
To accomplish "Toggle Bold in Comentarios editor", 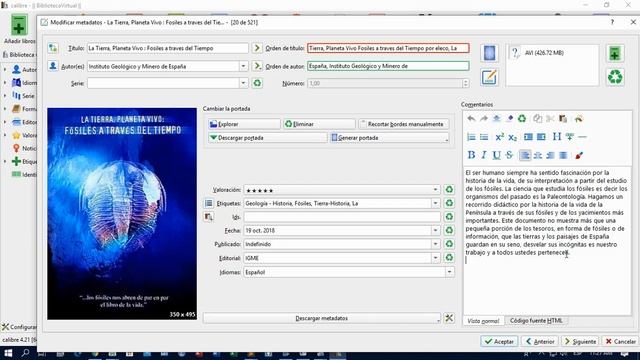I will point(471,155).
